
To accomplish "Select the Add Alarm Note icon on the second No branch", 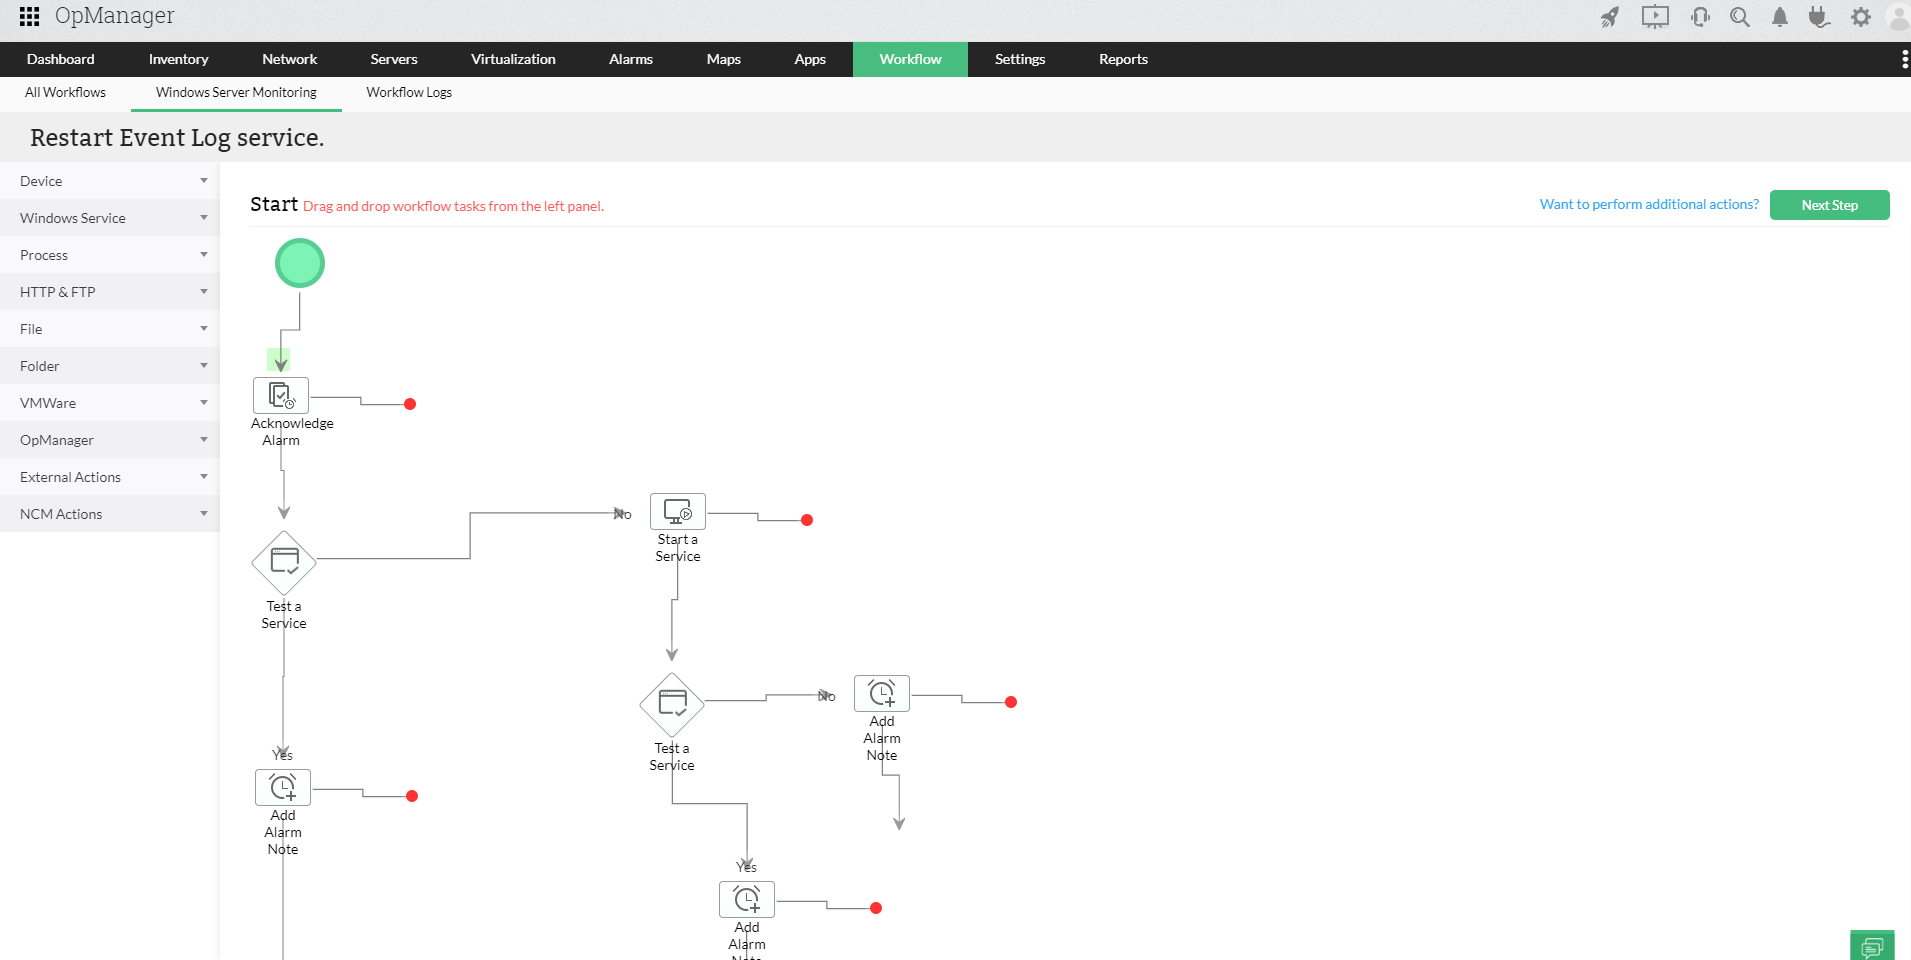I will coord(882,693).
